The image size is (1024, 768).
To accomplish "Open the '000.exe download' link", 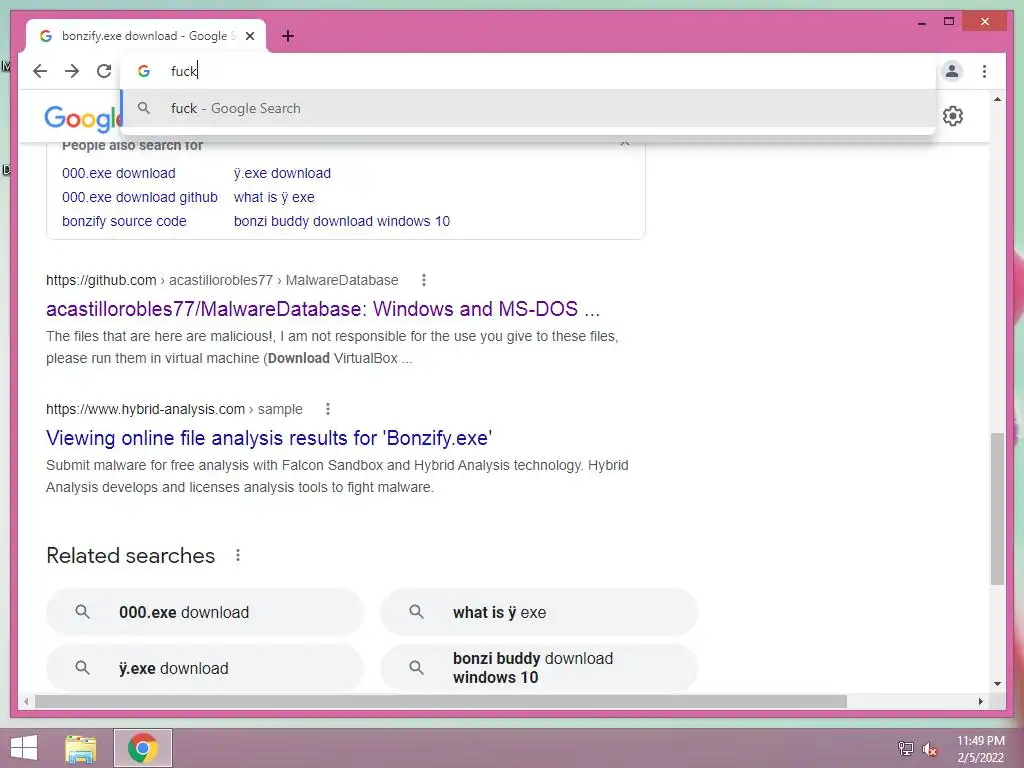I will coord(119,173).
